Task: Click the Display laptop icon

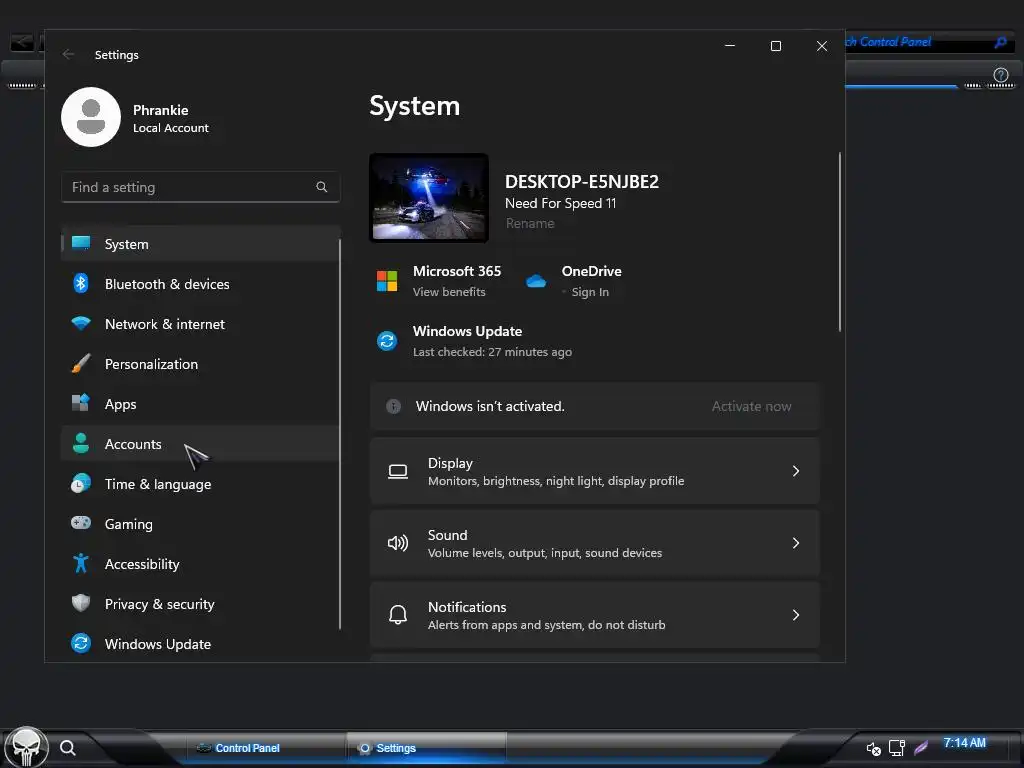Action: point(398,472)
